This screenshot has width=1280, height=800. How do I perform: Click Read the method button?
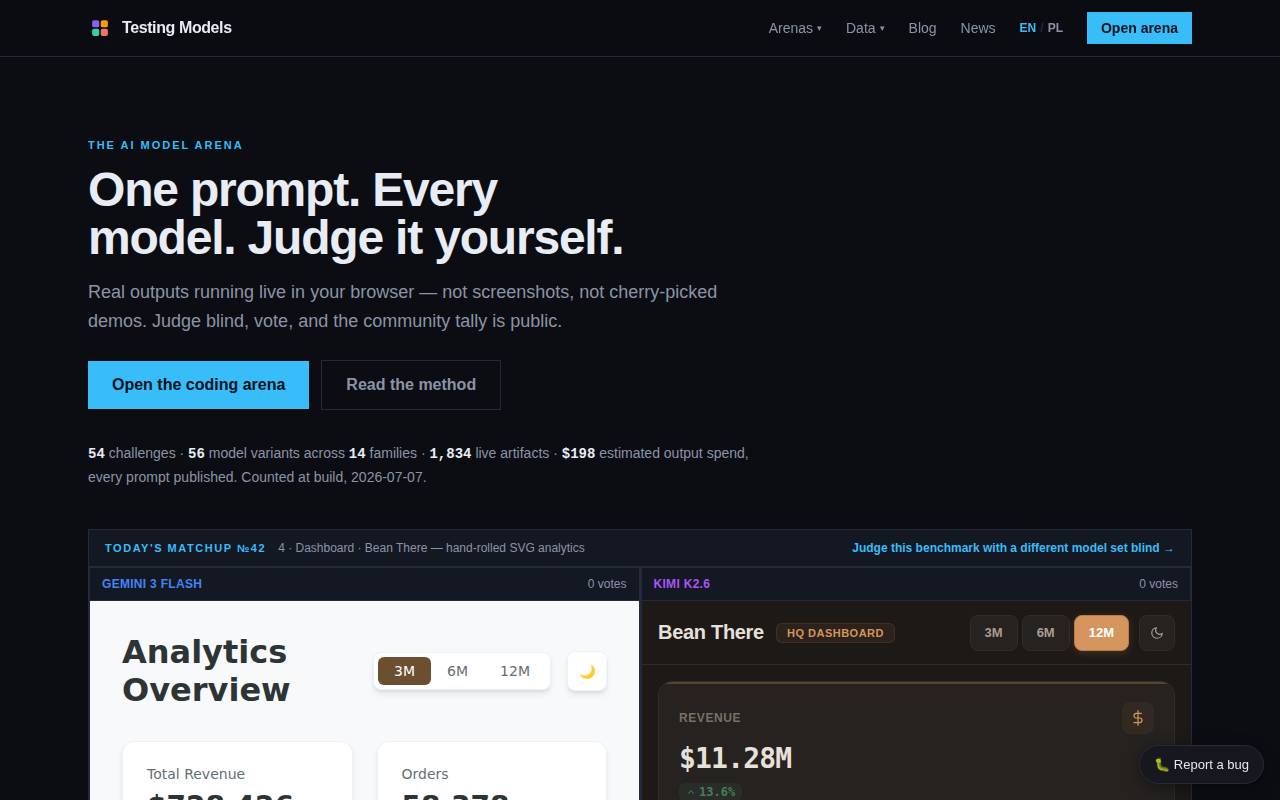[x=411, y=385]
